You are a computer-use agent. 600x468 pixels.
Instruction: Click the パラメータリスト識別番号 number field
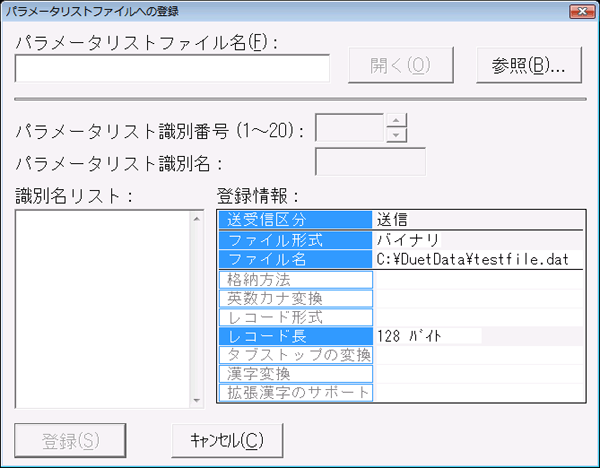tap(350, 128)
